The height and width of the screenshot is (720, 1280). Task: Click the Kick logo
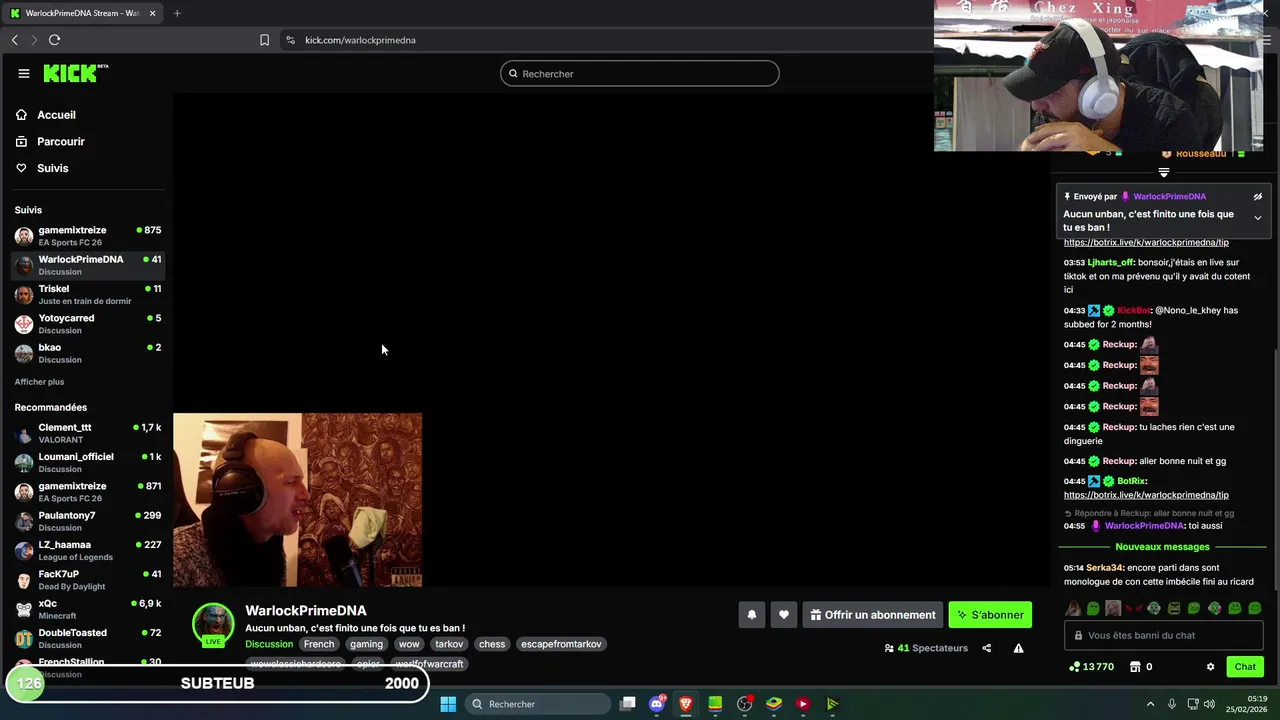point(75,73)
